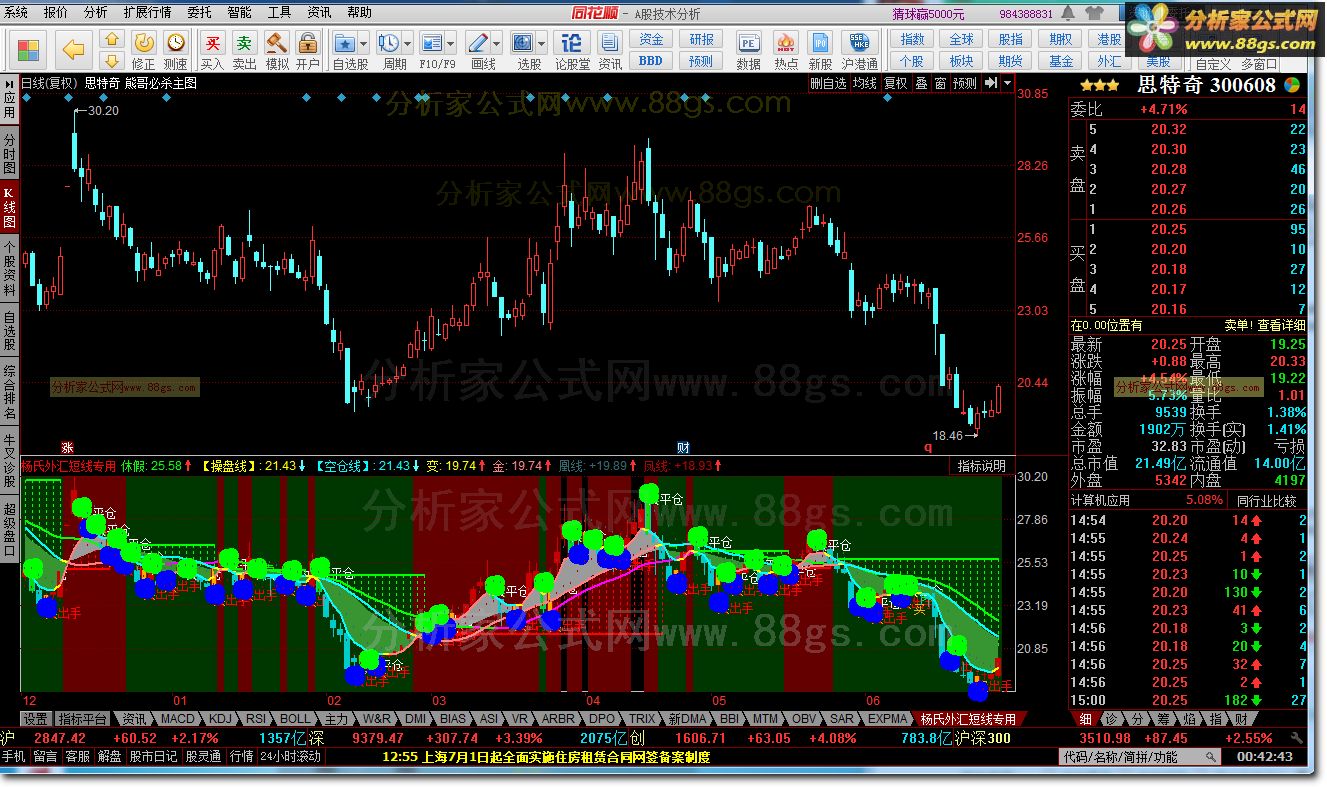The width and height of the screenshot is (1327, 787).
Task: Expand the F10/F9 dropdown arrow
Action: pos(452,44)
